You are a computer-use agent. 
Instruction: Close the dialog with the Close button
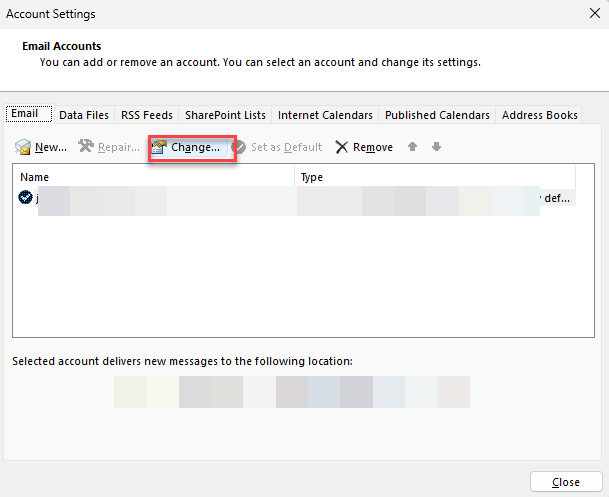[x=566, y=482]
